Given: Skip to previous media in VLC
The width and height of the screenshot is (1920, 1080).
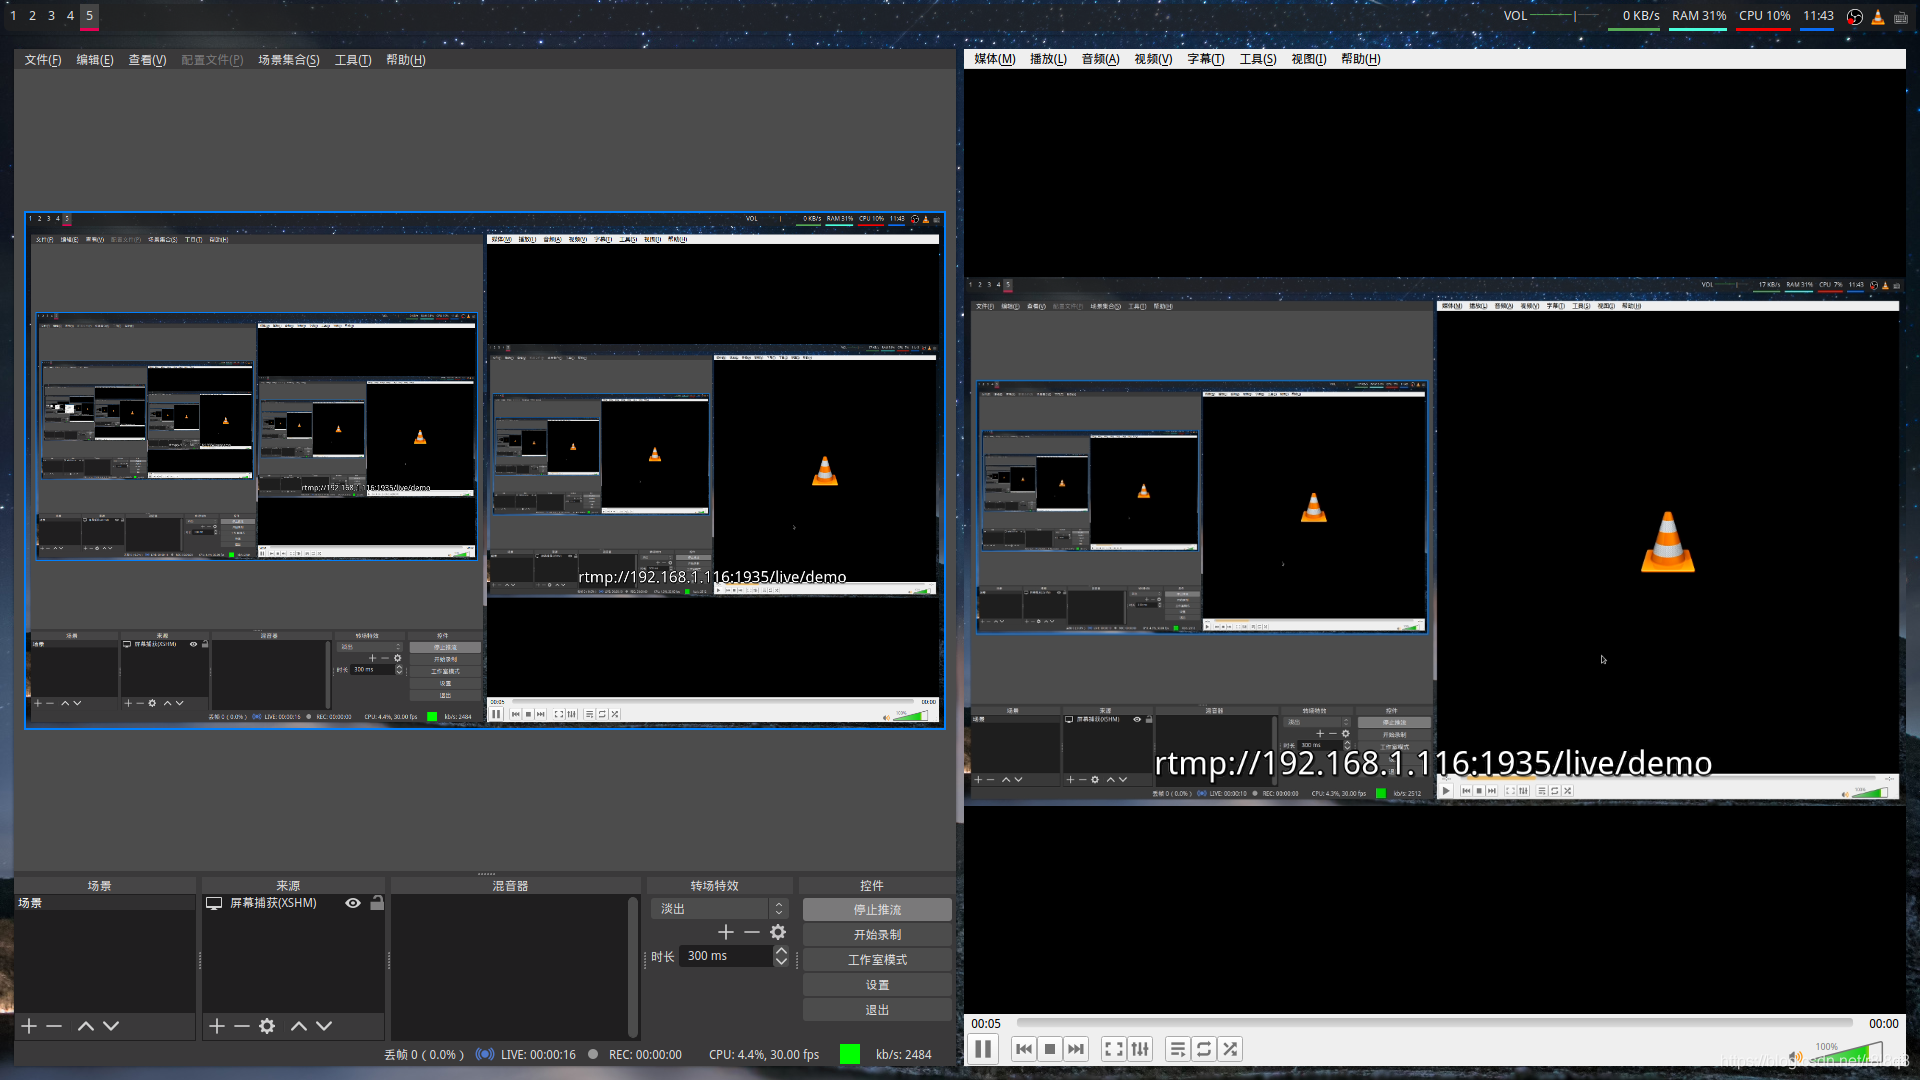Looking at the screenshot, I should tap(1023, 1049).
